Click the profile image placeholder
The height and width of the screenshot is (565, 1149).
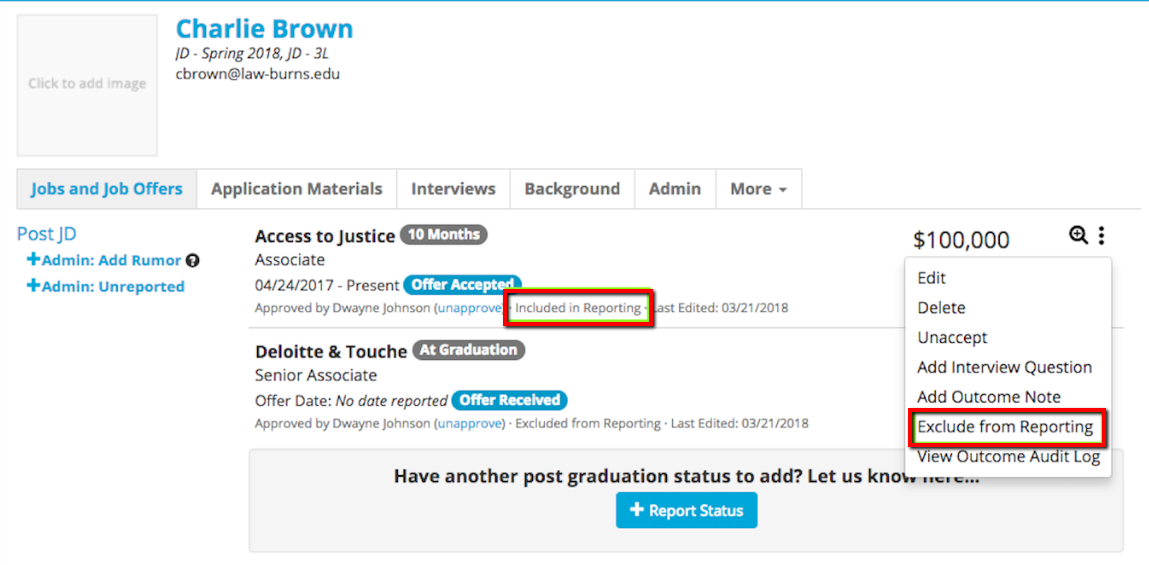(87, 85)
